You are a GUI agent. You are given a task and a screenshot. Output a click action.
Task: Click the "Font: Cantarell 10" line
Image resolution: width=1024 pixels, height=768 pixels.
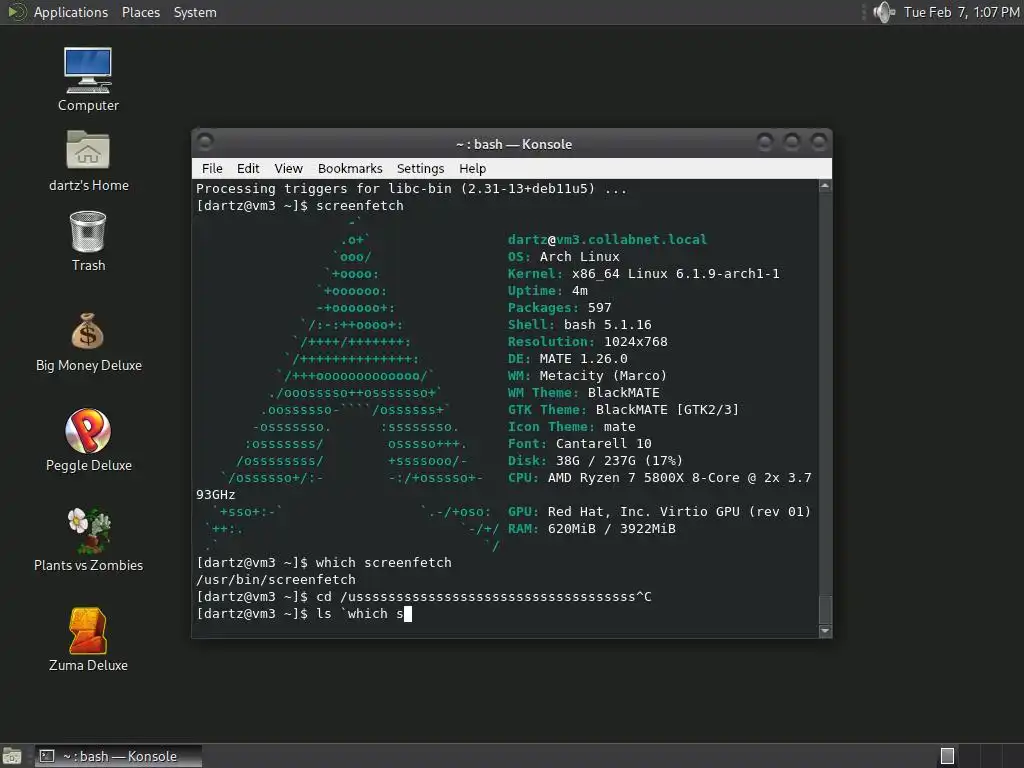tap(580, 443)
